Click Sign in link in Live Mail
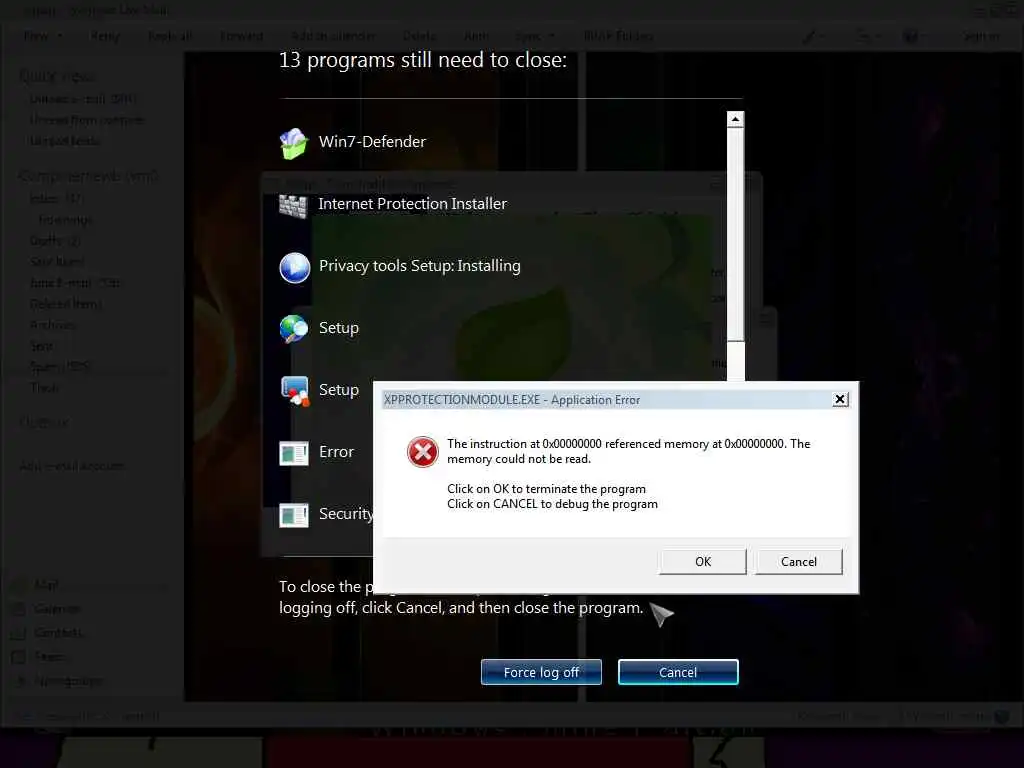Image resolution: width=1024 pixels, height=768 pixels. tap(981, 36)
